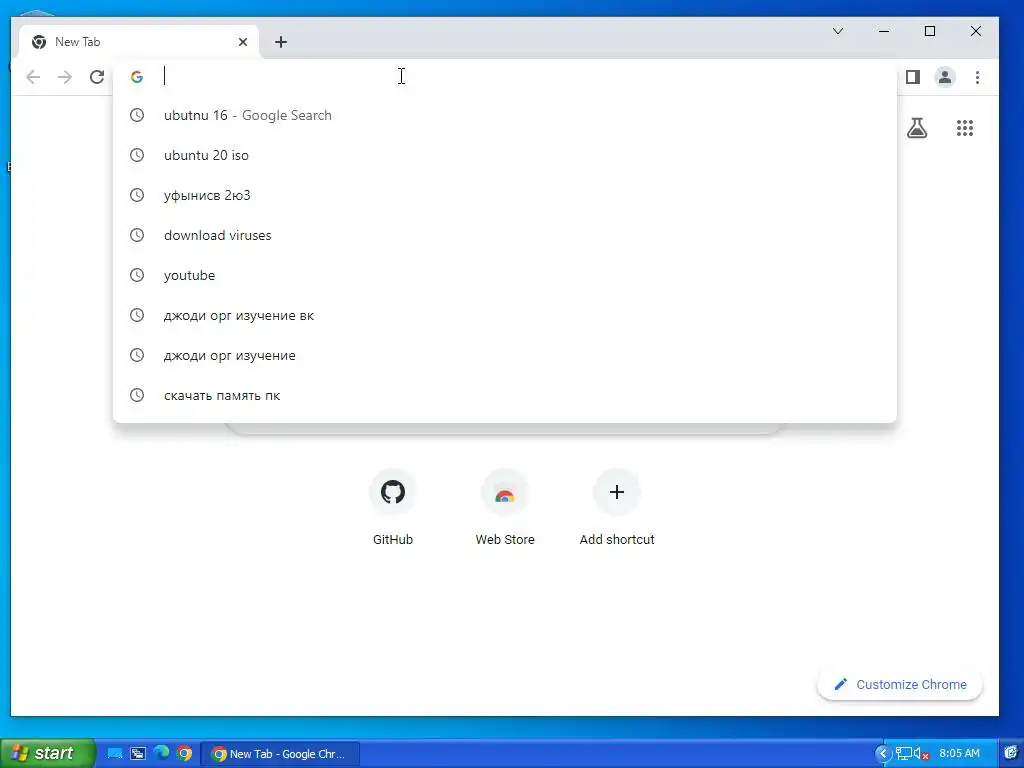This screenshot has width=1024, height=768.
Task: Click the second quick launch window icon
Action: pos(138,754)
